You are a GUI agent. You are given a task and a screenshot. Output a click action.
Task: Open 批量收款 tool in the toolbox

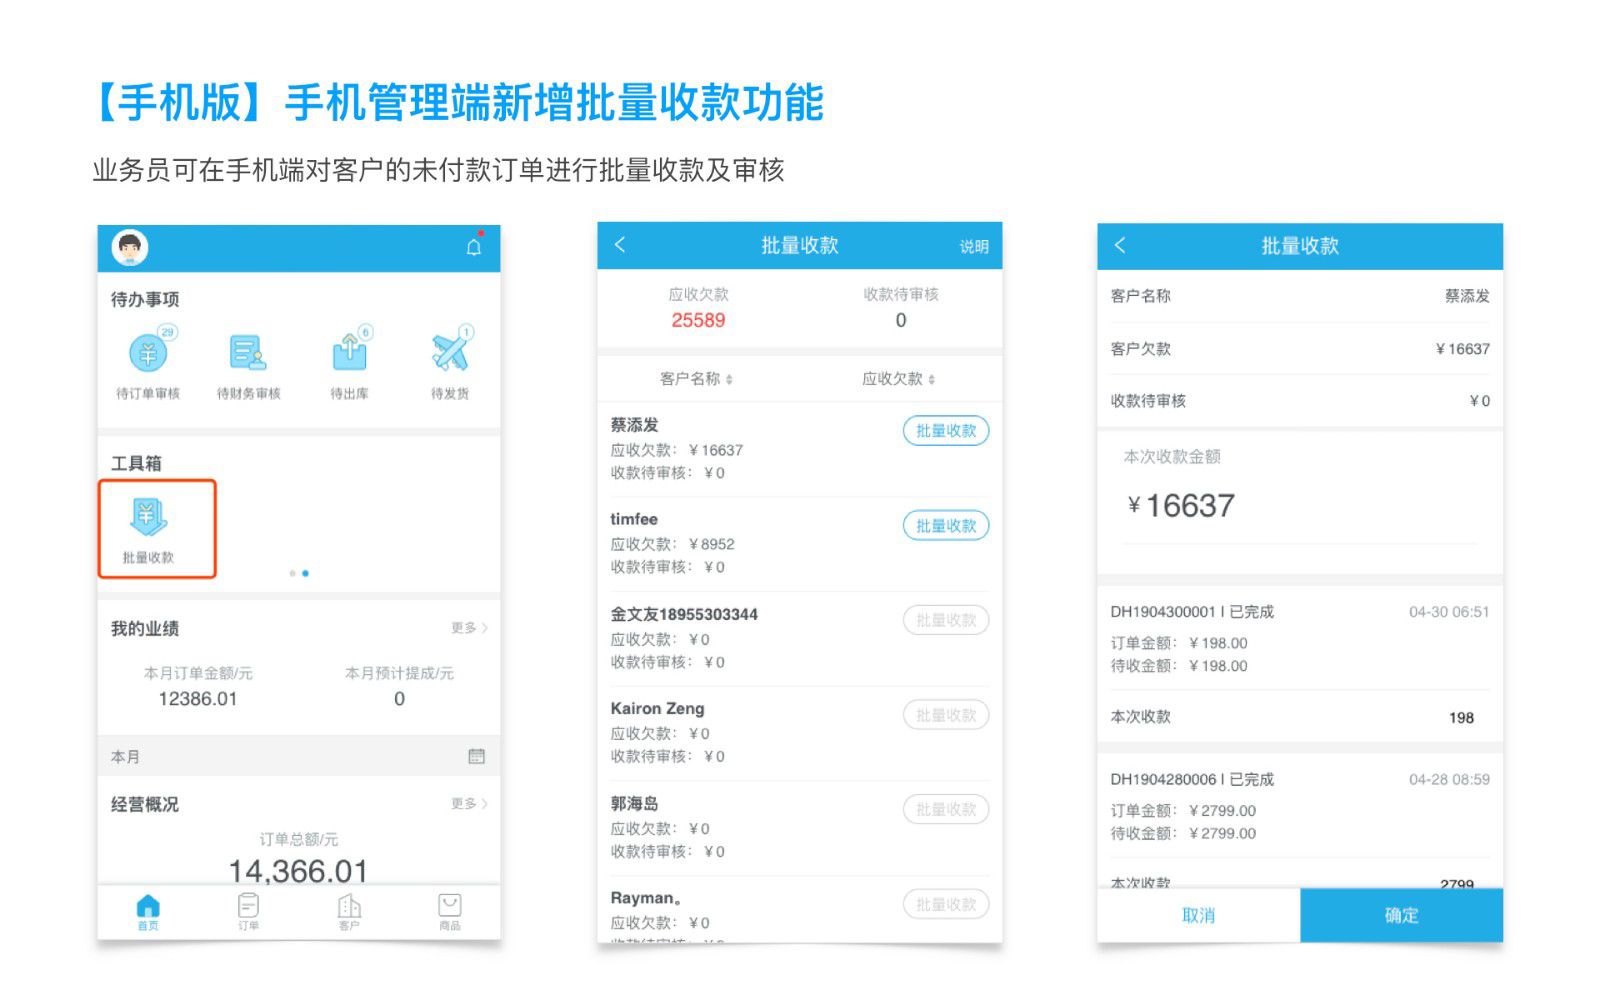point(148,528)
